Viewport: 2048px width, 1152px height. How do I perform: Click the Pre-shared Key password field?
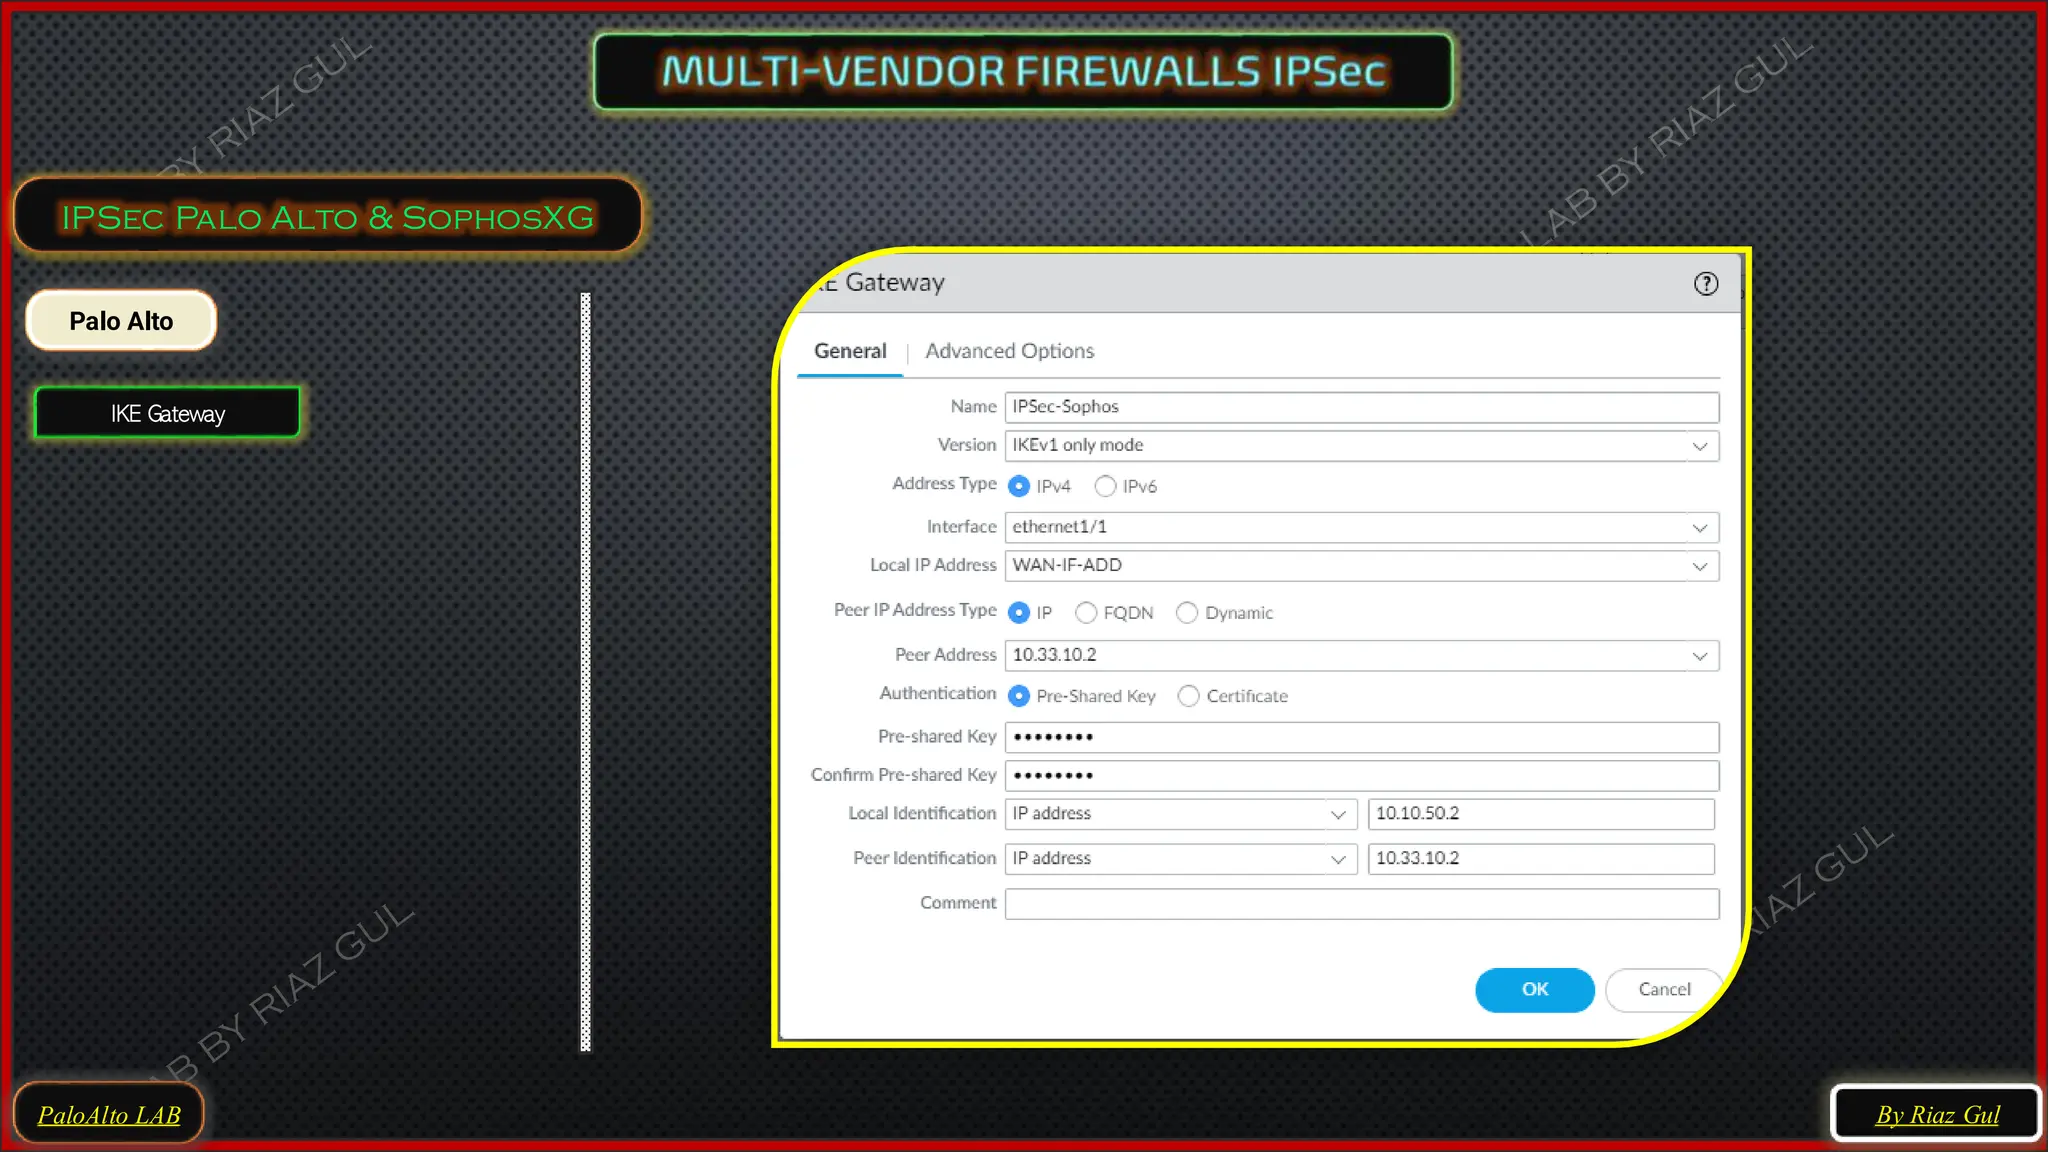(x=1361, y=737)
